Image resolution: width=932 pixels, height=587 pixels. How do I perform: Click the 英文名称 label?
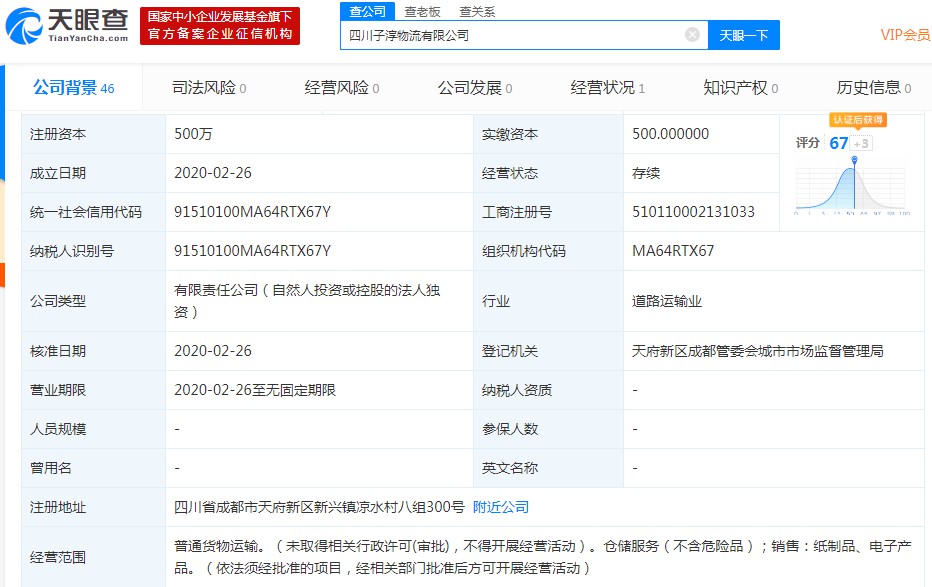pyautogui.click(x=510, y=468)
